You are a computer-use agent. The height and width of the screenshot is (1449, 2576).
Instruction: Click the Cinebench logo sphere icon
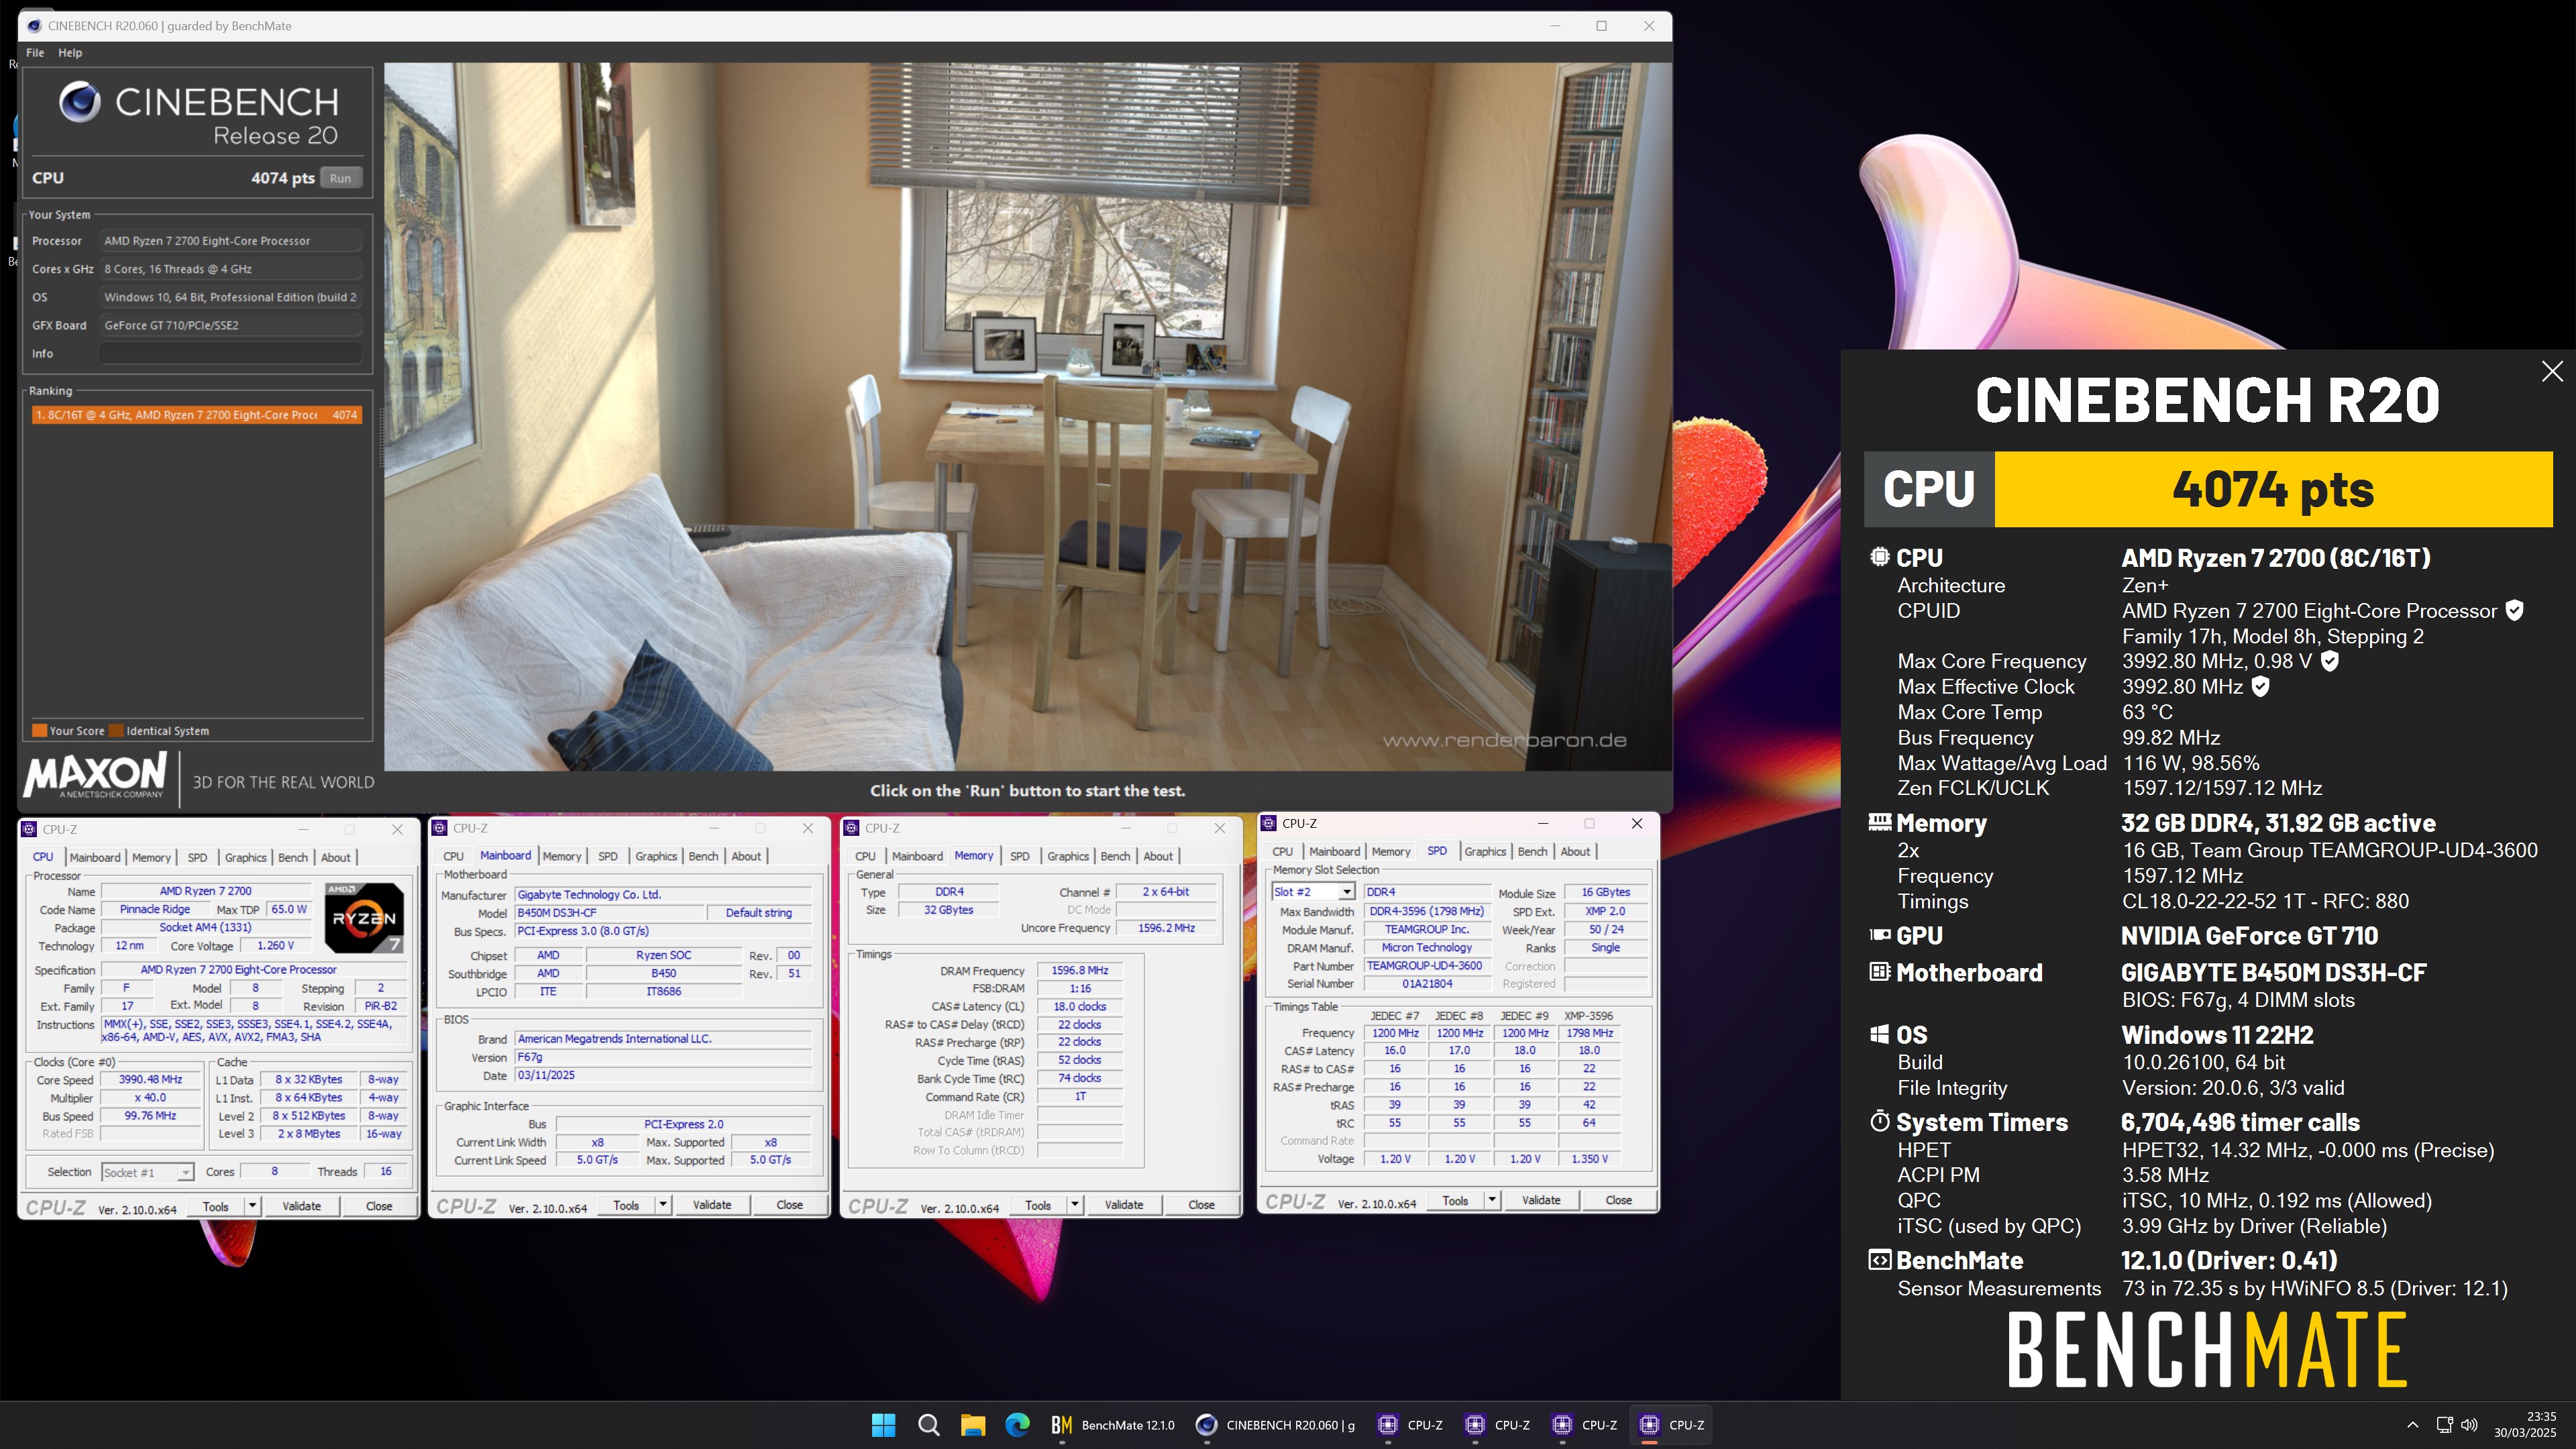click(x=79, y=102)
